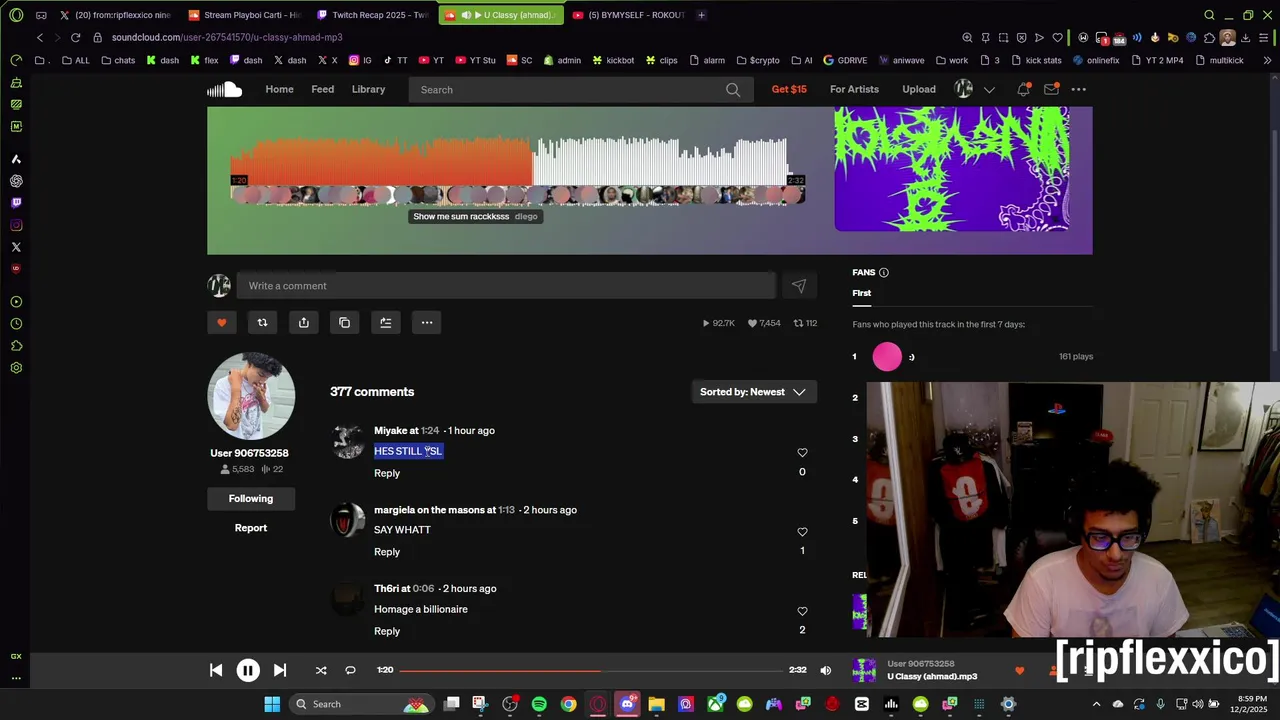Image resolution: width=1280 pixels, height=720 pixels.
Task: Switch to Stream Playboi Carti tab
Action: click(x=244, y=15)
